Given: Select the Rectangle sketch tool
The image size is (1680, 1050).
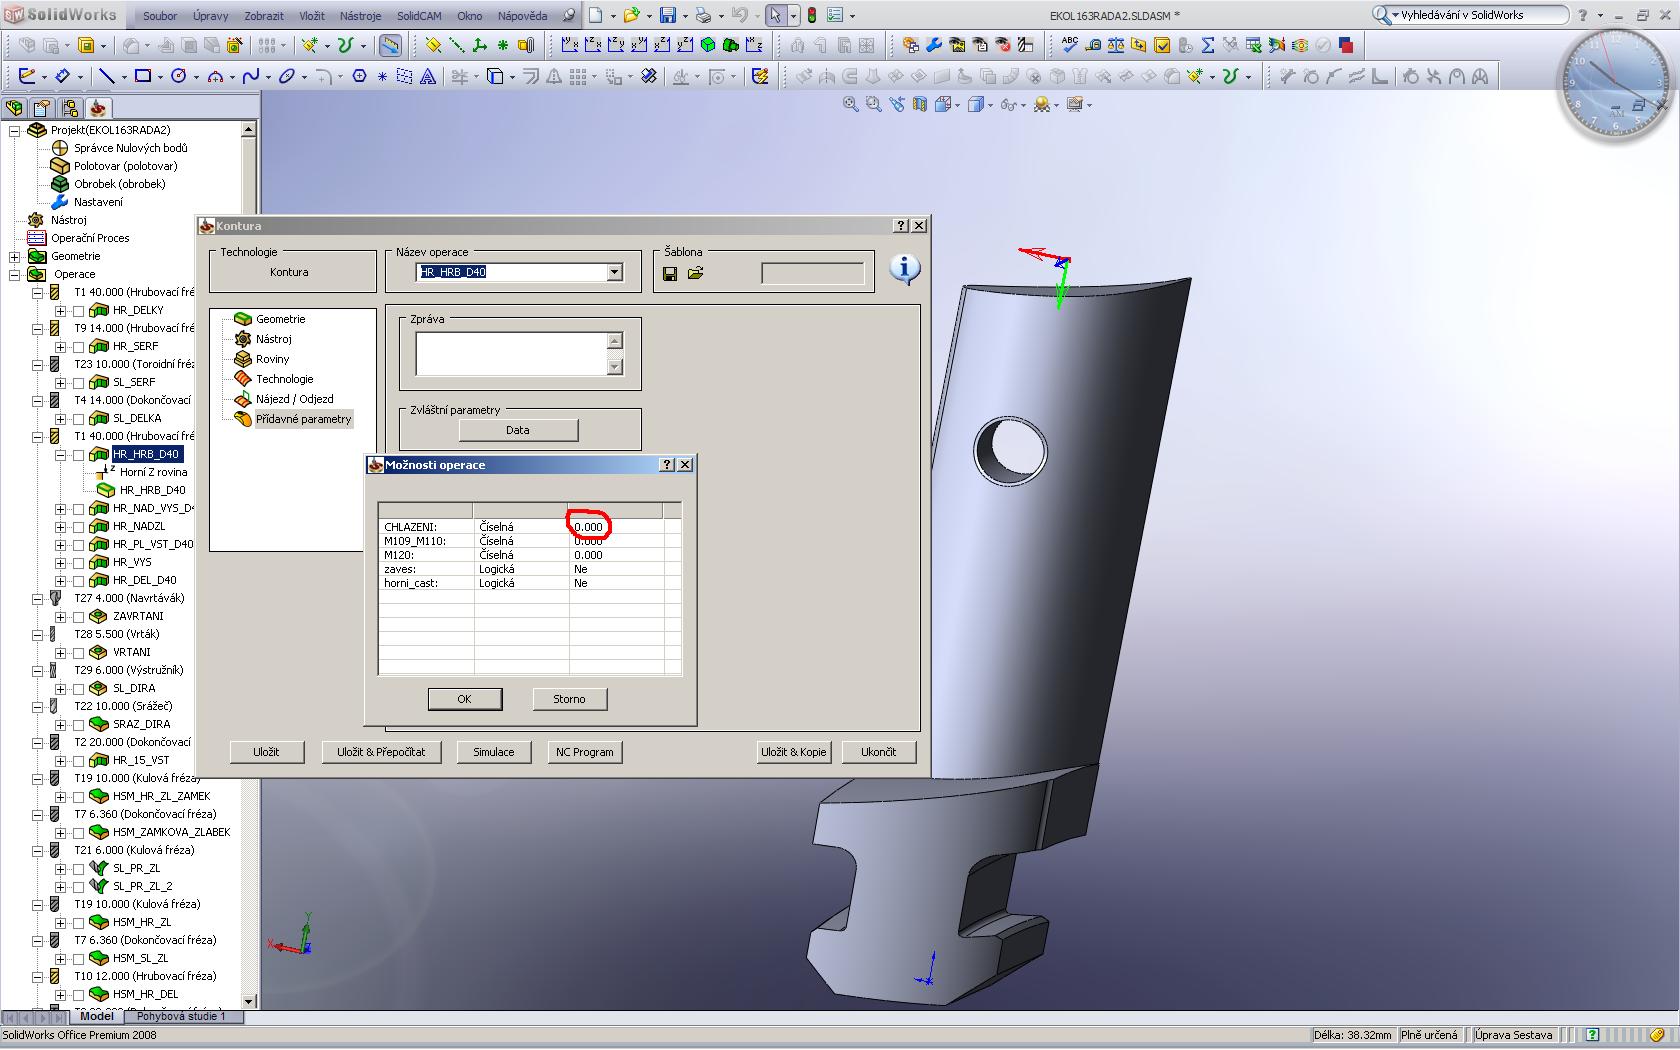Looking at the screenshot, I should point(143,76).
